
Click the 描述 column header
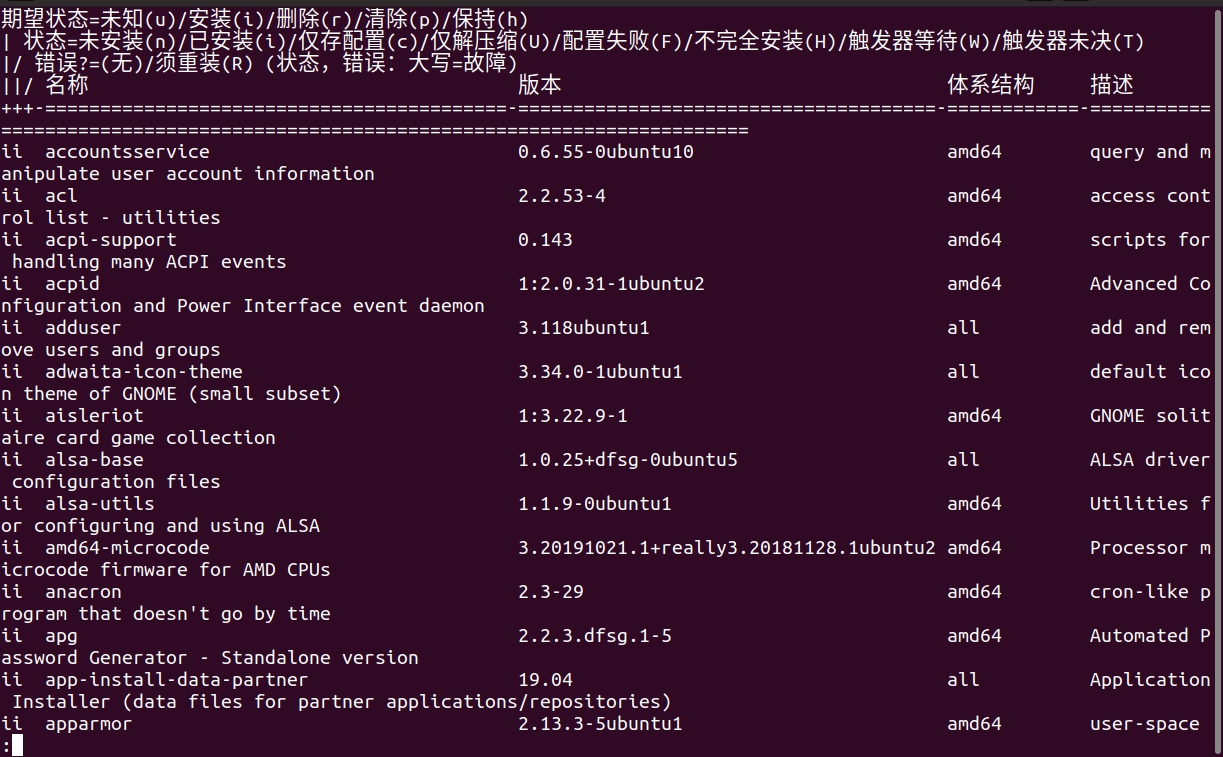coord(1112,85)
